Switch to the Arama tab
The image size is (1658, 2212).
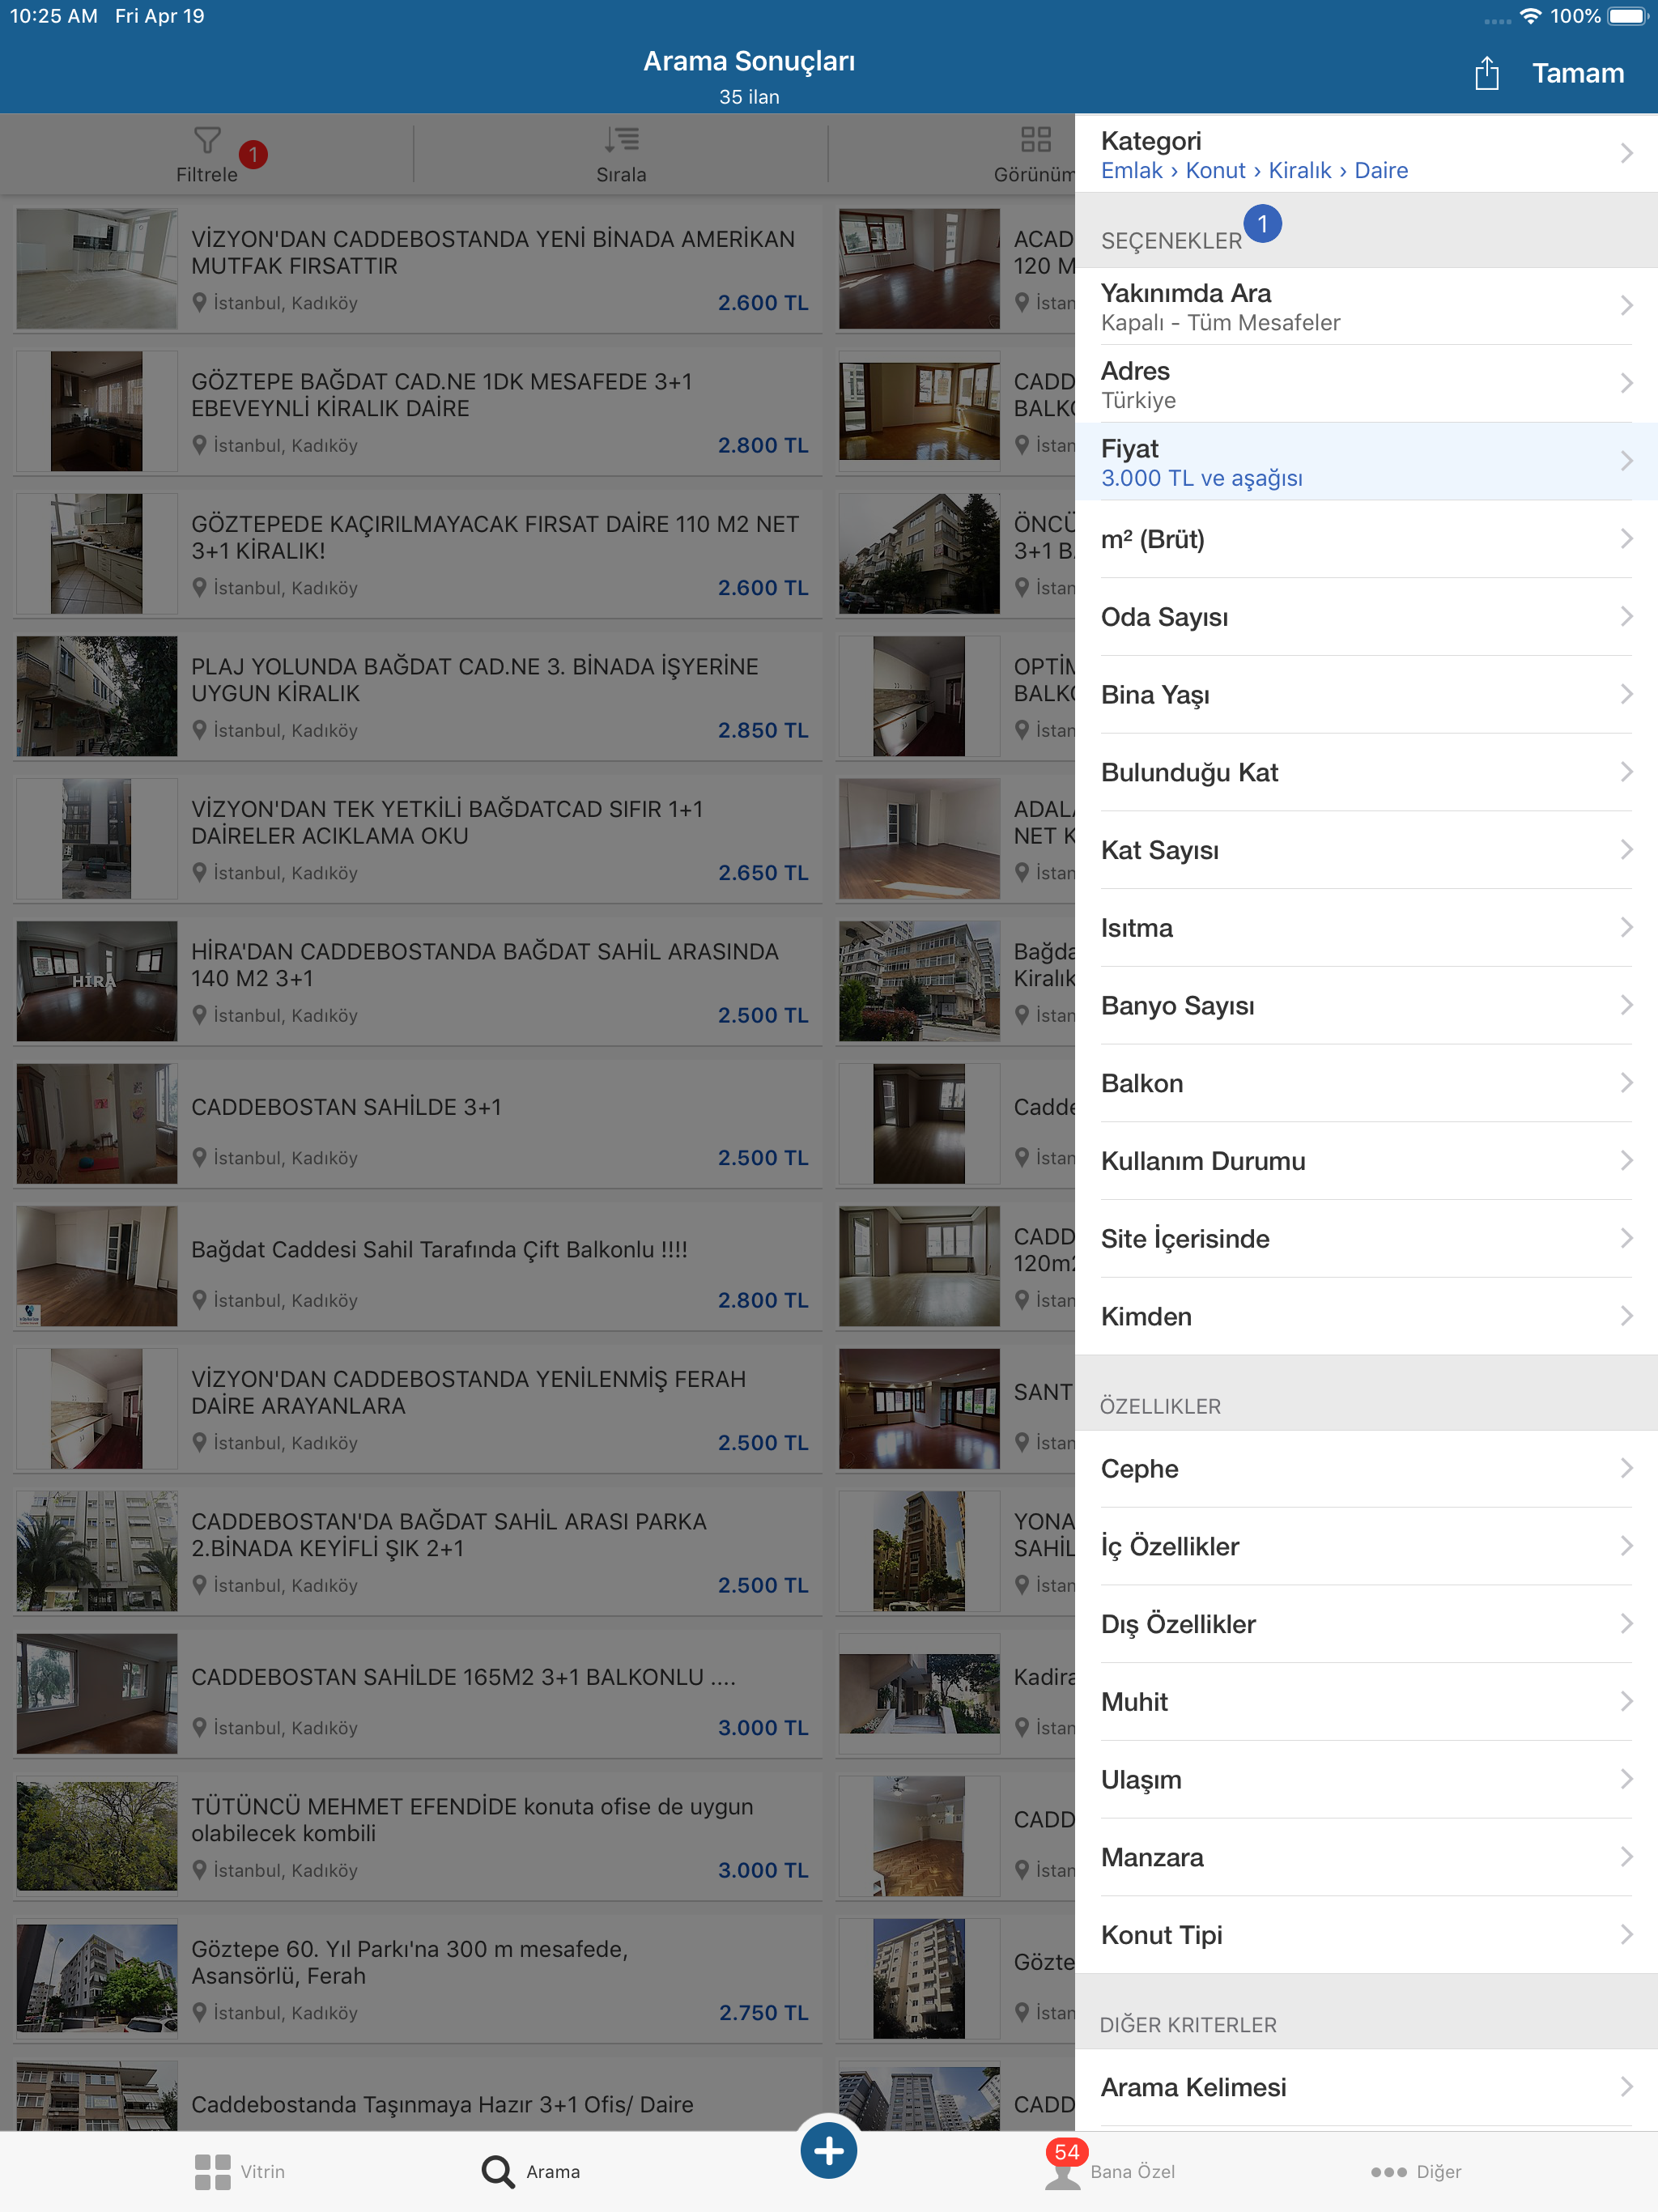(x=531, y=2172)
